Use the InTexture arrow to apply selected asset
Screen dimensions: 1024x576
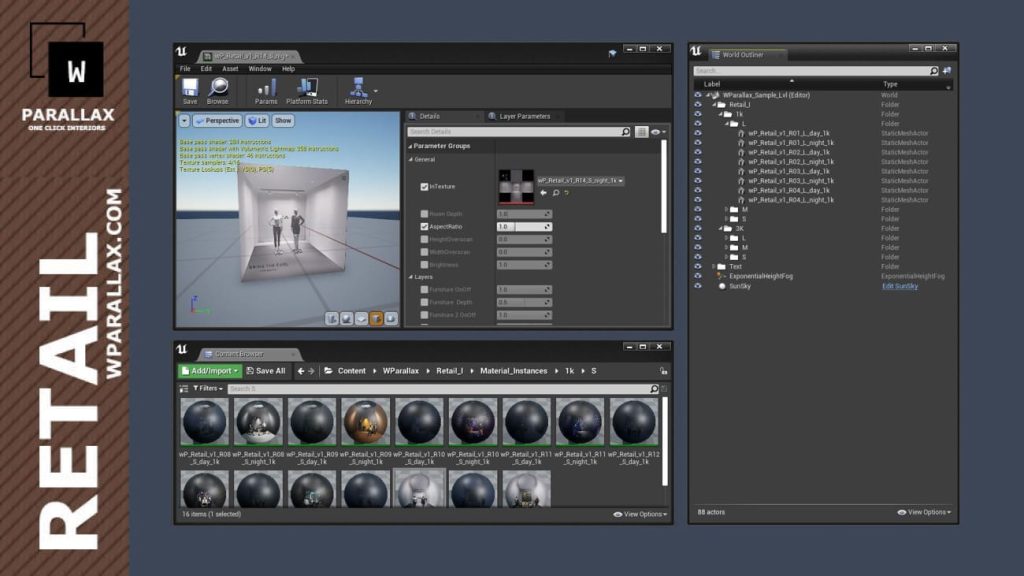(543, 193)
